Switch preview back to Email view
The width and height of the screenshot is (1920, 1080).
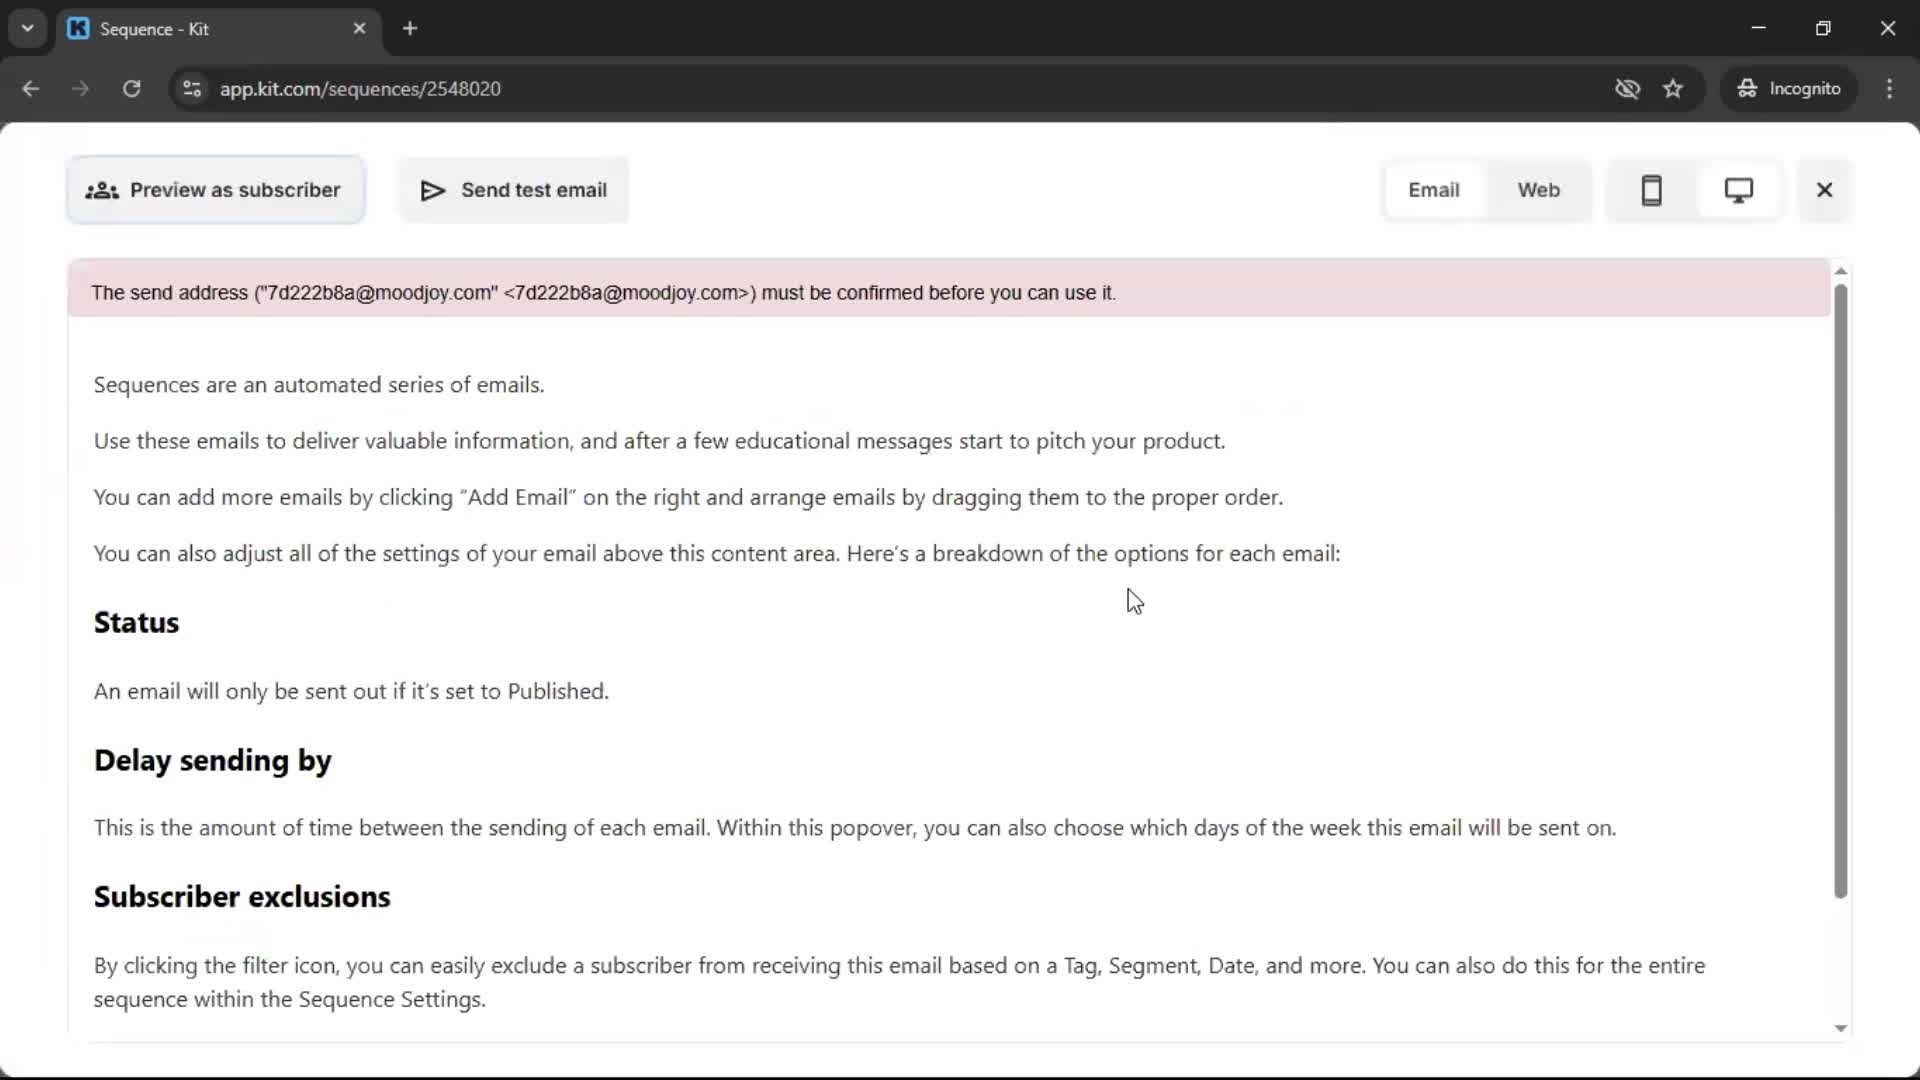tap(1434, 190)
